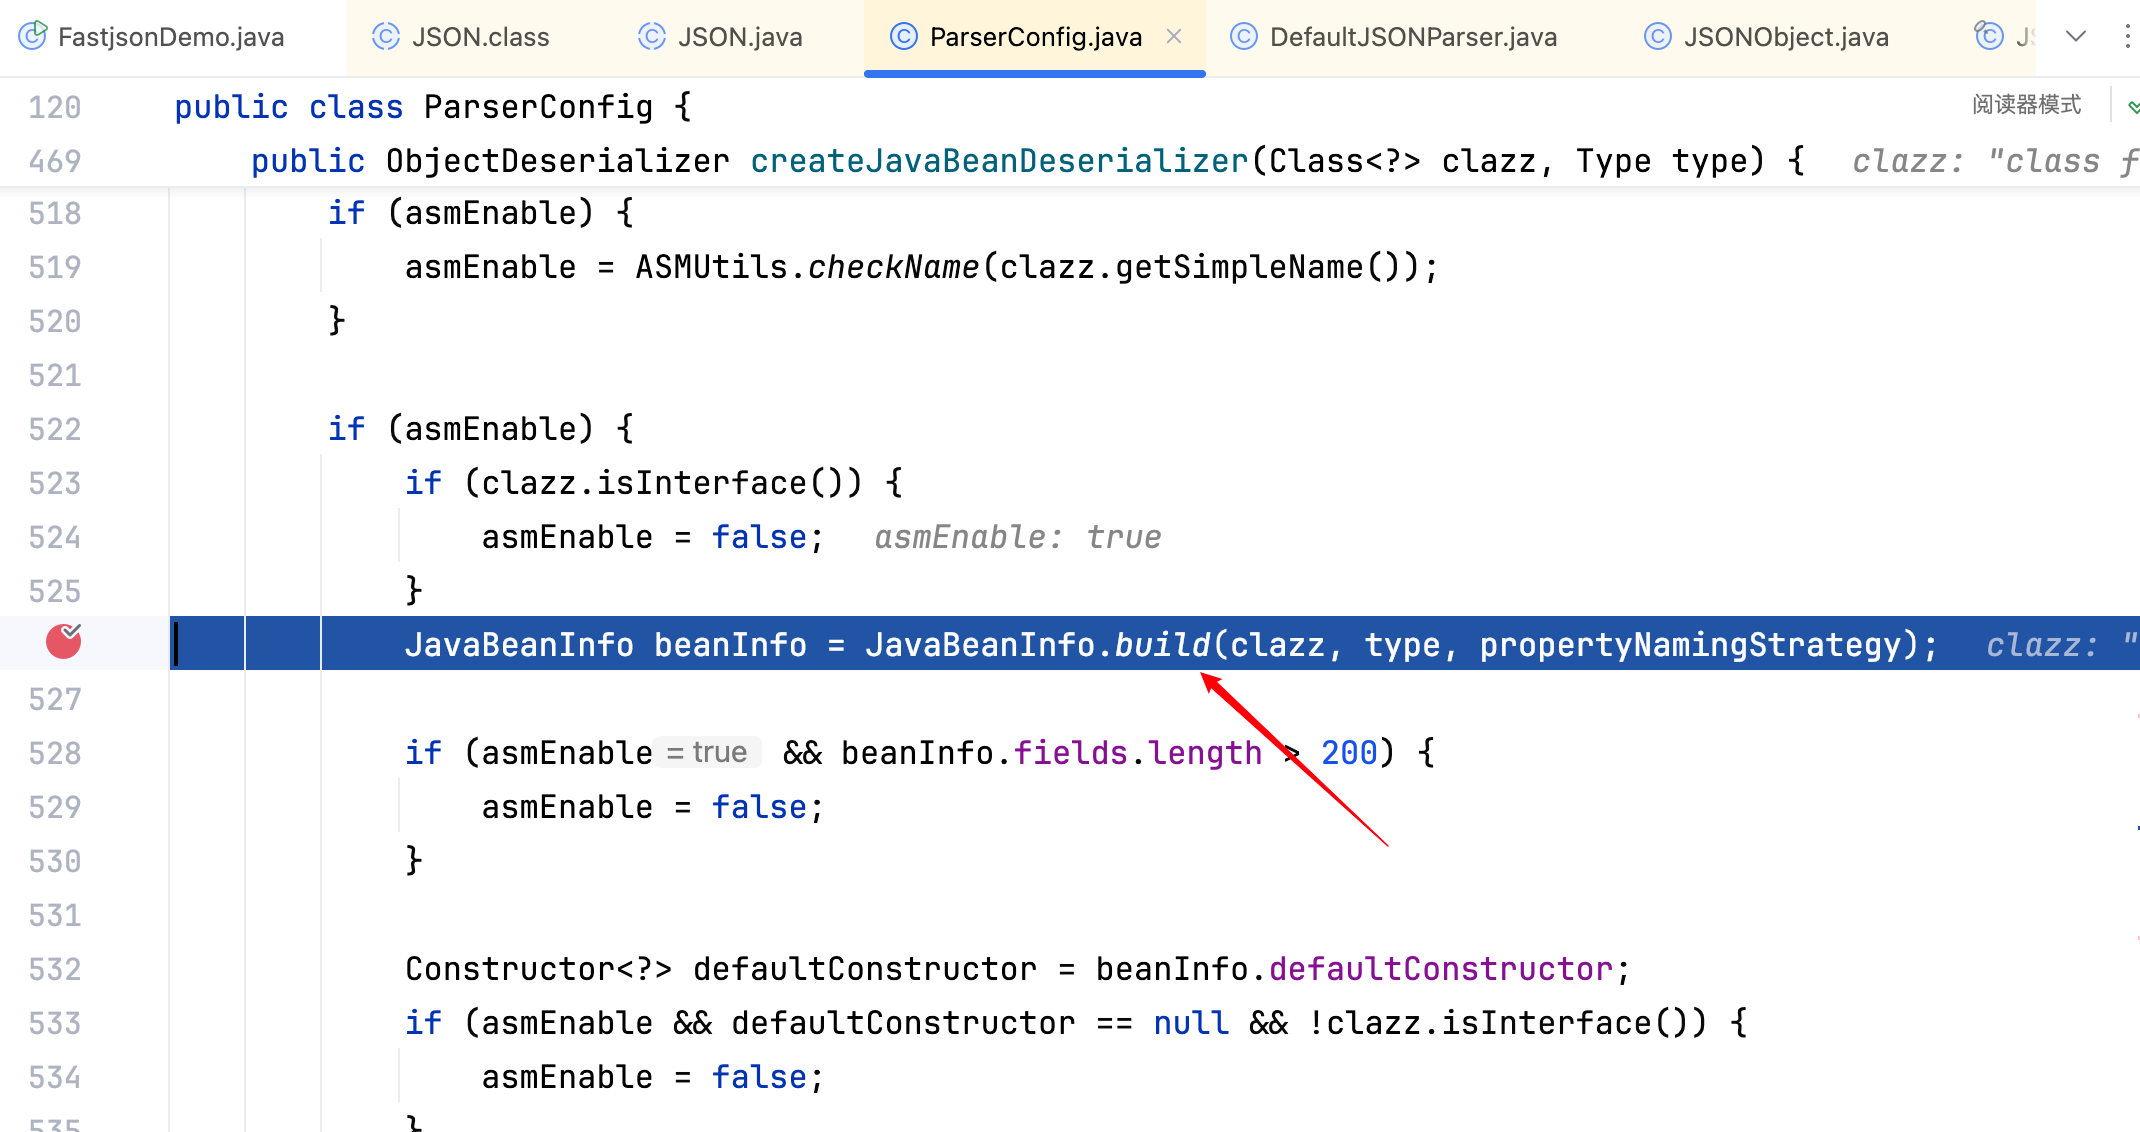Switch to the DefaultJSONParser.java tab
Image resolution: width=2140 pixels, height=1132 pixels.
(1412, 37)
